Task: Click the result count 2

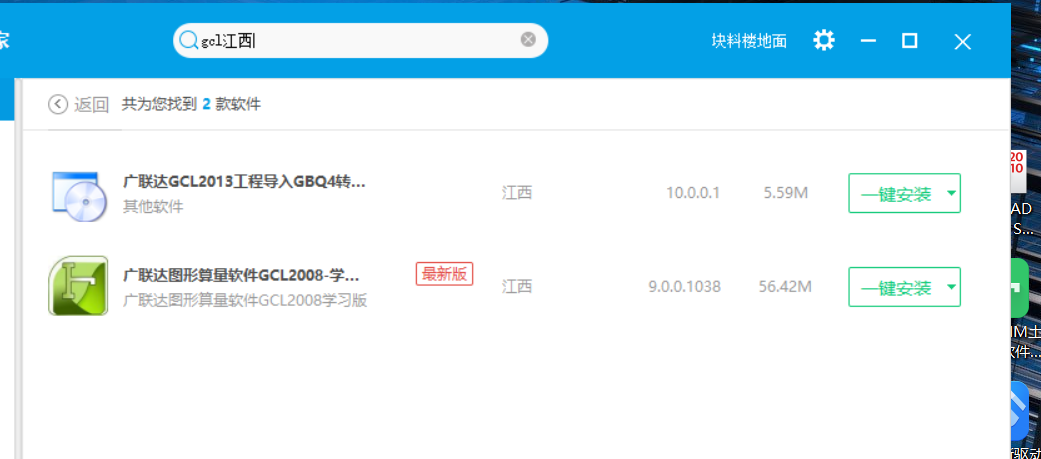Action: click(x=206, y=104)
